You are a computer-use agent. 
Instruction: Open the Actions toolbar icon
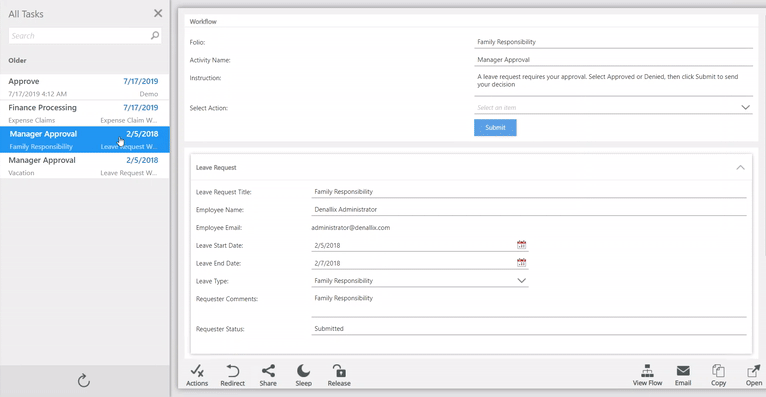[x=197, y=375]
